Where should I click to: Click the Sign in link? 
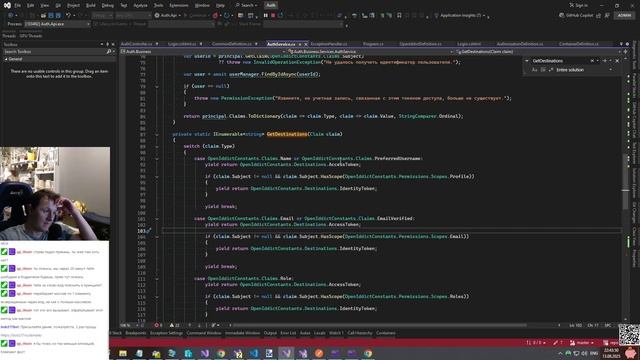[579, 5]
